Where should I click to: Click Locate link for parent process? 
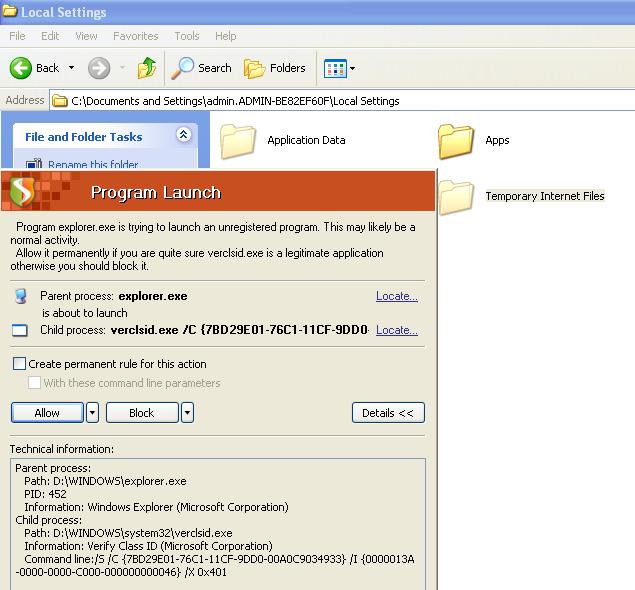click(396, 296)
